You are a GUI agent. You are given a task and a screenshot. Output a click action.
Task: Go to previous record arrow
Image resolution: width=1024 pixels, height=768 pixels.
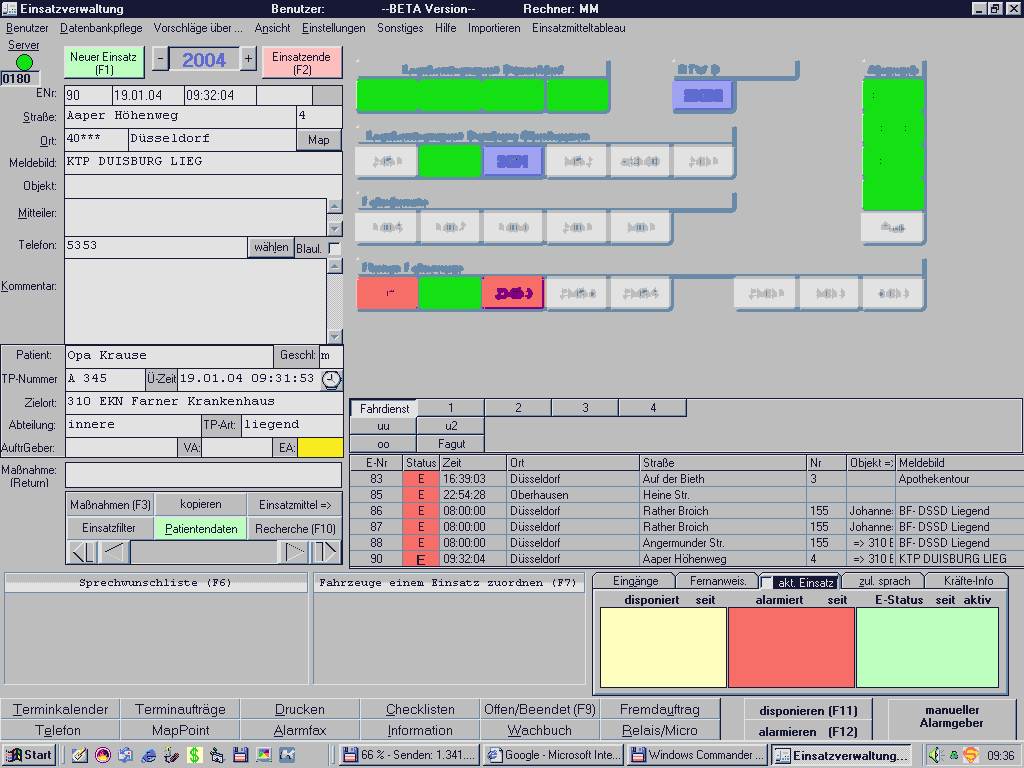click(115, 552)
